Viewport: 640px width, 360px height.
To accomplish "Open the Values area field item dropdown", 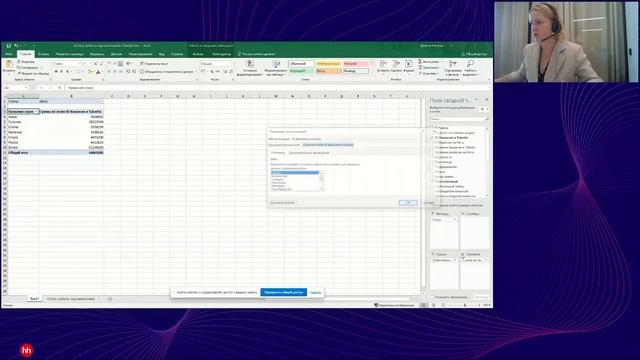I will pos(486,260).
